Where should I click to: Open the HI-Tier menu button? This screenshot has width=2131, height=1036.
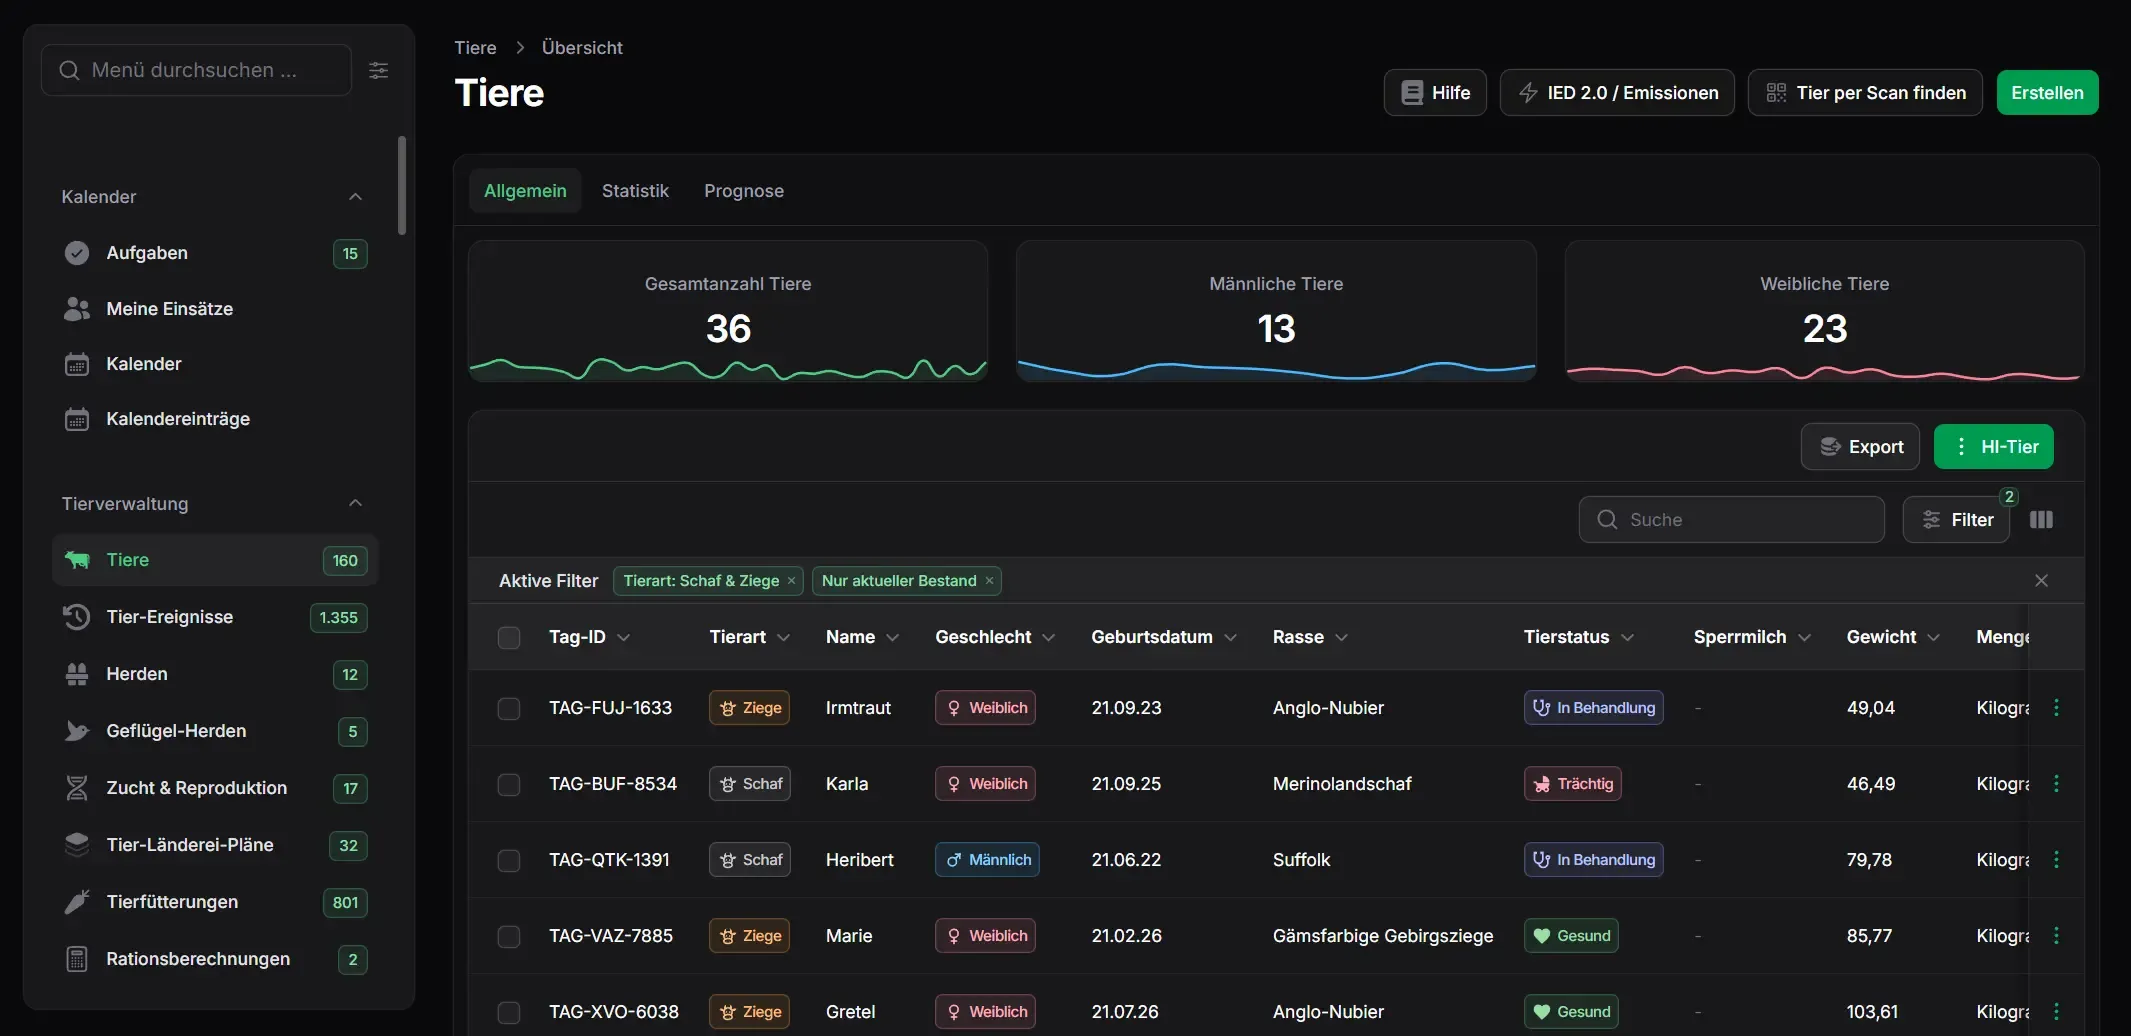tap(1993, 447)
